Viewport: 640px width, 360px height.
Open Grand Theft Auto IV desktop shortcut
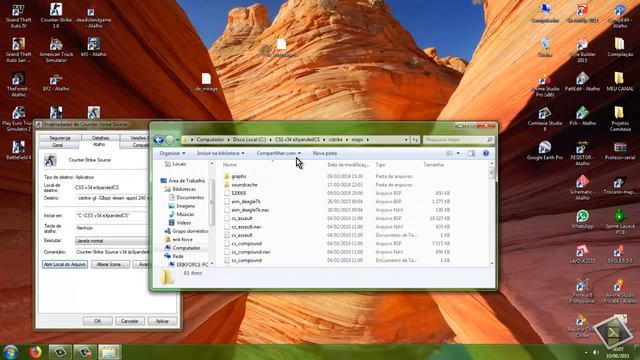(x=18, y=16)
